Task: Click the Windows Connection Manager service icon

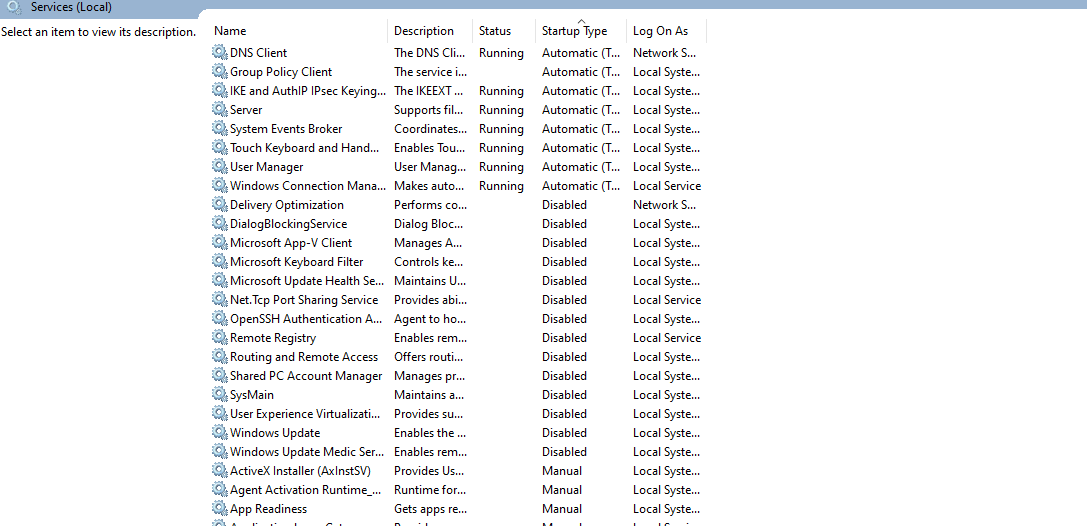Action: point(220,186)
